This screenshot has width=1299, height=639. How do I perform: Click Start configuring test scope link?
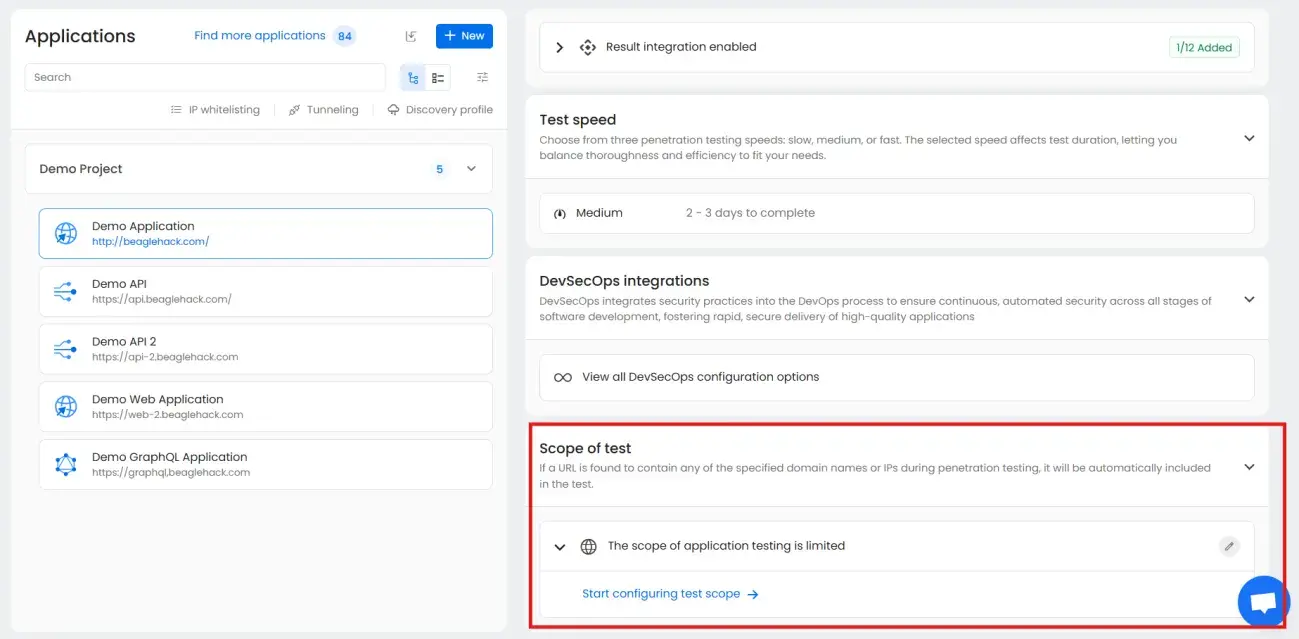click(x=670, y=594)
